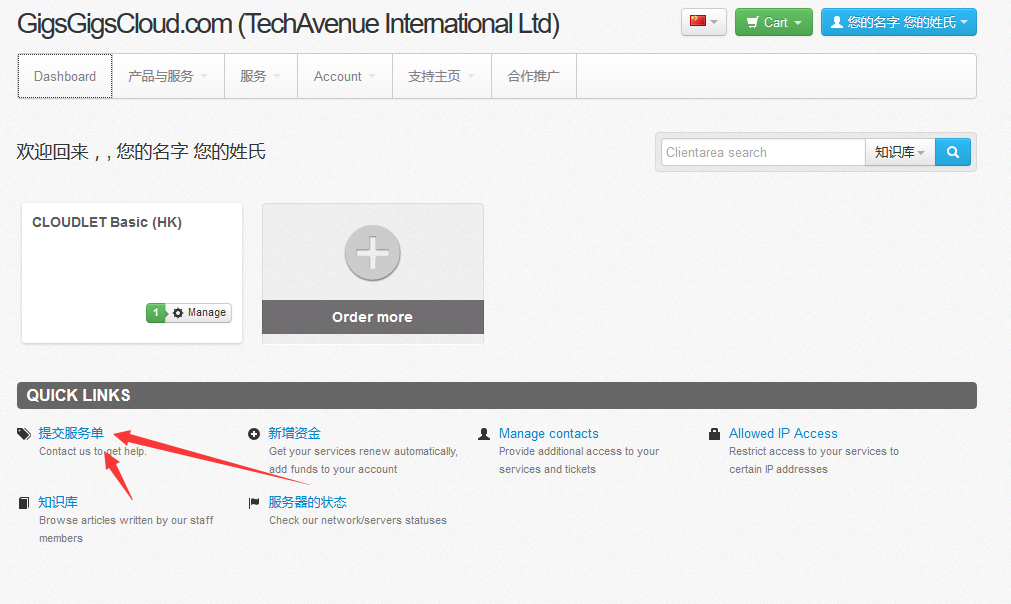This screenshot has height=604, width=1011.
Task: Focus the Clientarea search input field
Action: coord(763,153)
